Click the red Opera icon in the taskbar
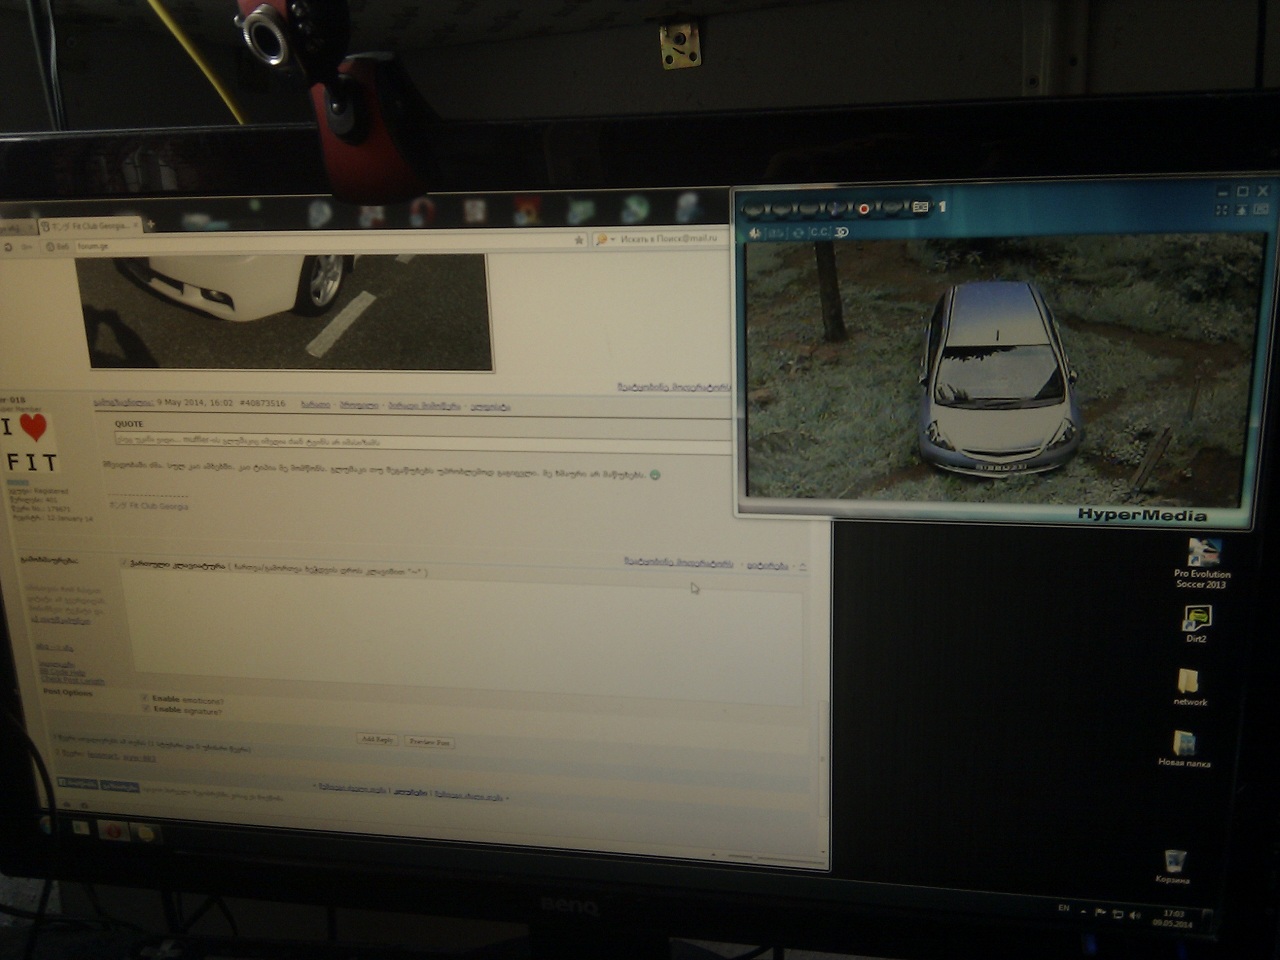This screenshot has width=1280, height=960. (113, 830)
